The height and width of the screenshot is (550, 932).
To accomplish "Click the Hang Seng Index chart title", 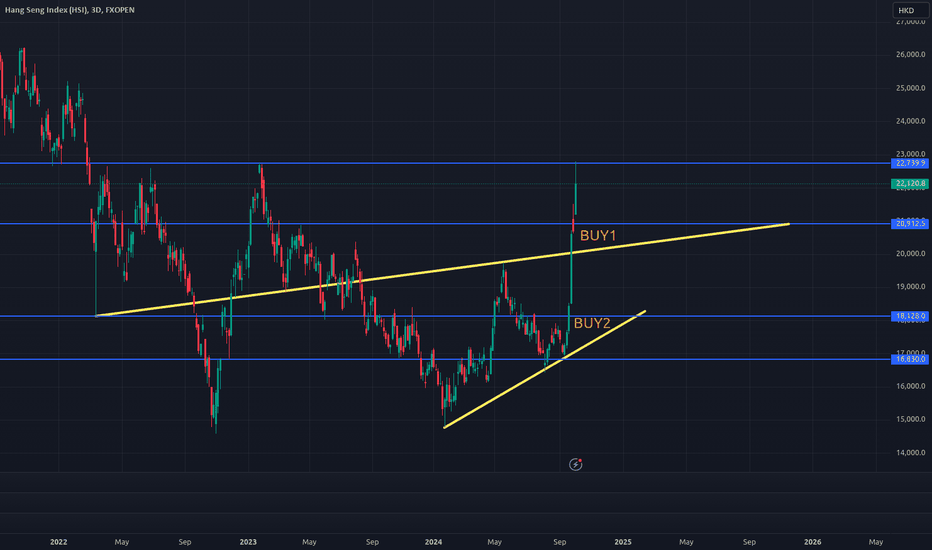I will 70,10.
